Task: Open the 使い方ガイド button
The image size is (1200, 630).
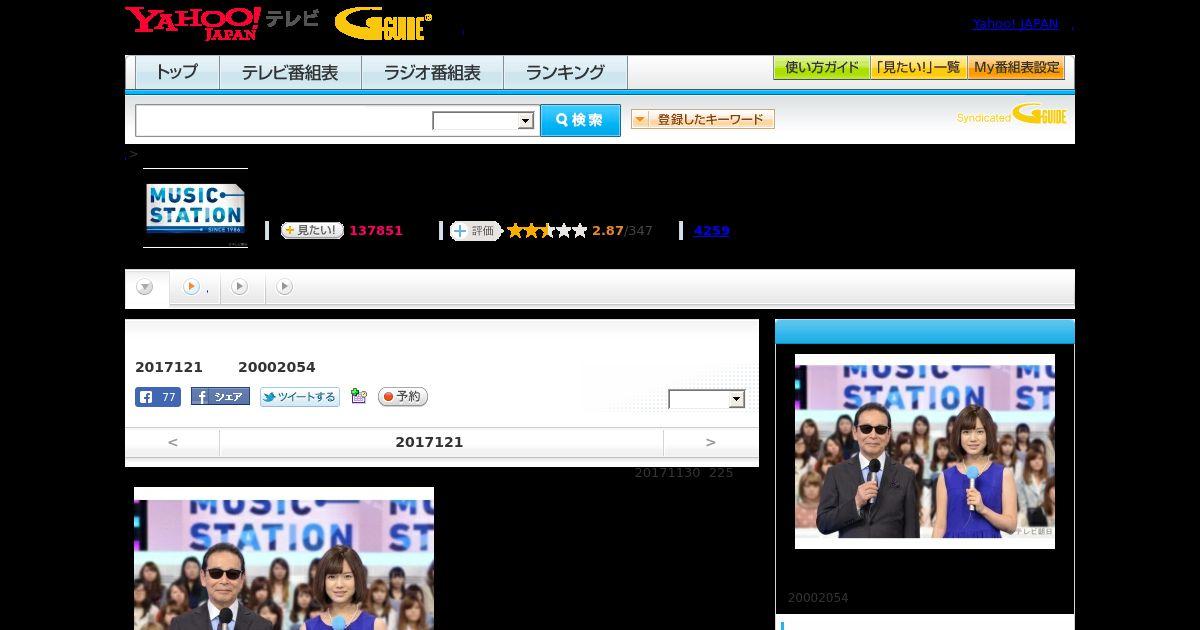Action: point(821,68)
